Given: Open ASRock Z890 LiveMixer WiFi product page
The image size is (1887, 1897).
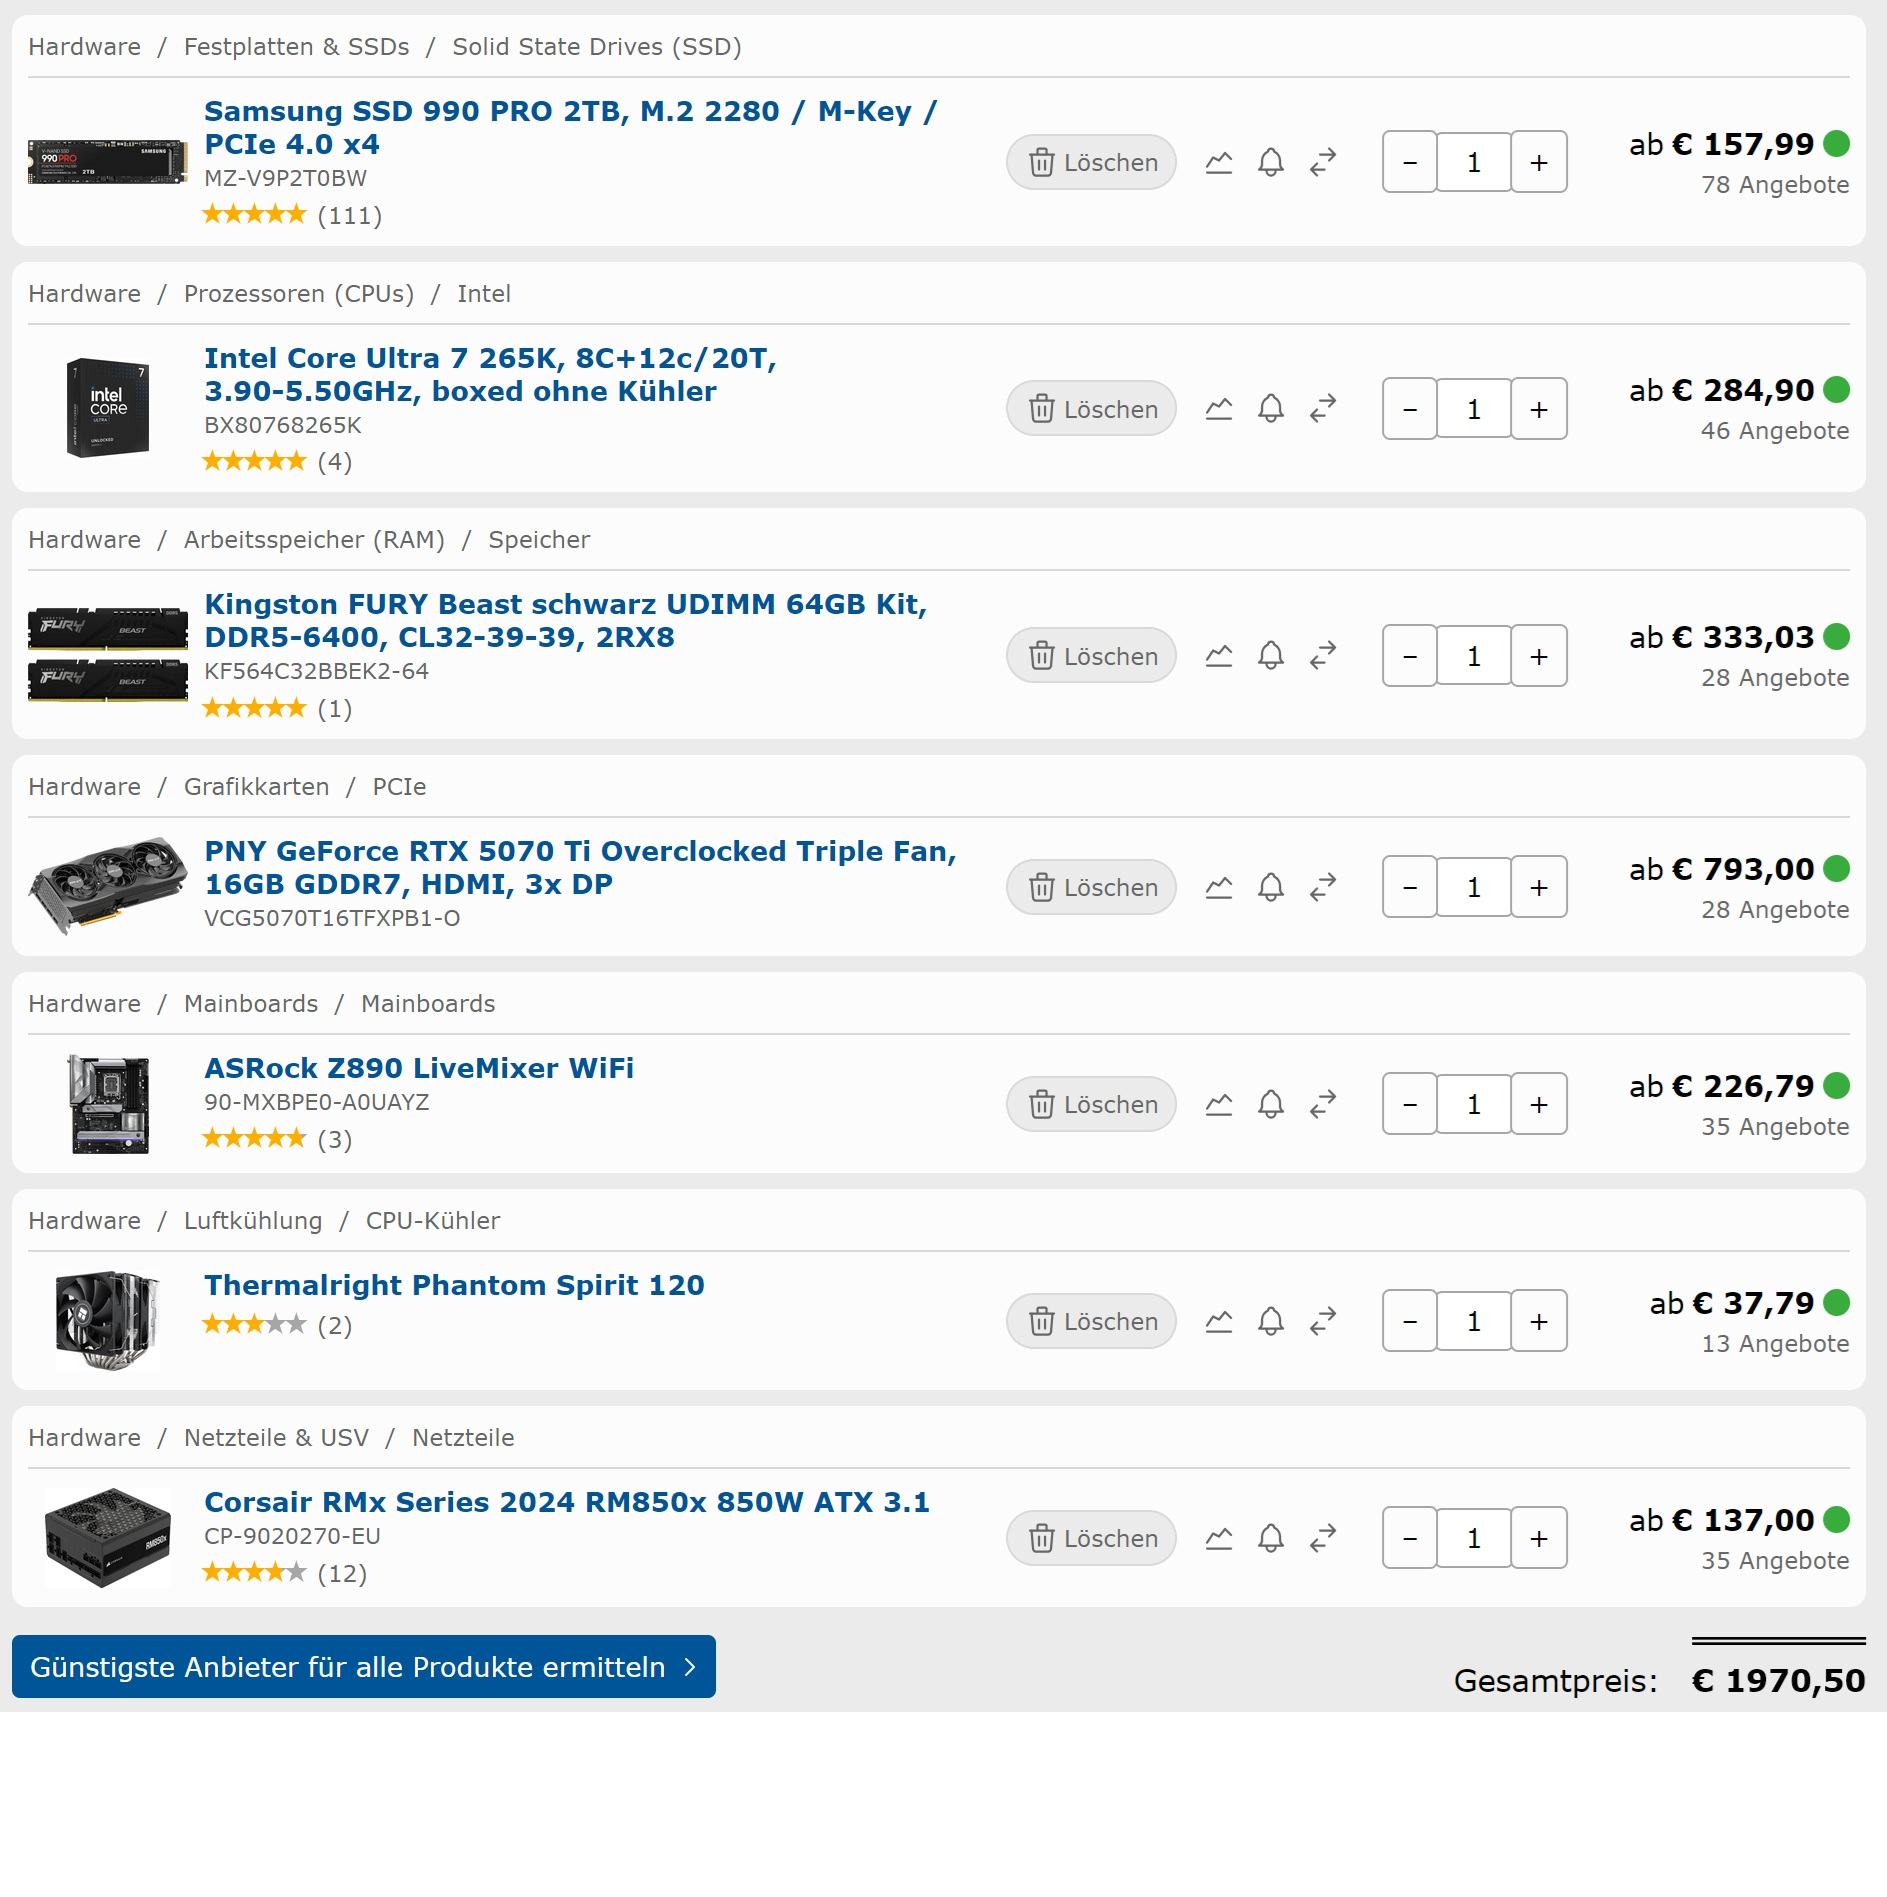Looking at the screenshot, I should (x=419, y=1068).
